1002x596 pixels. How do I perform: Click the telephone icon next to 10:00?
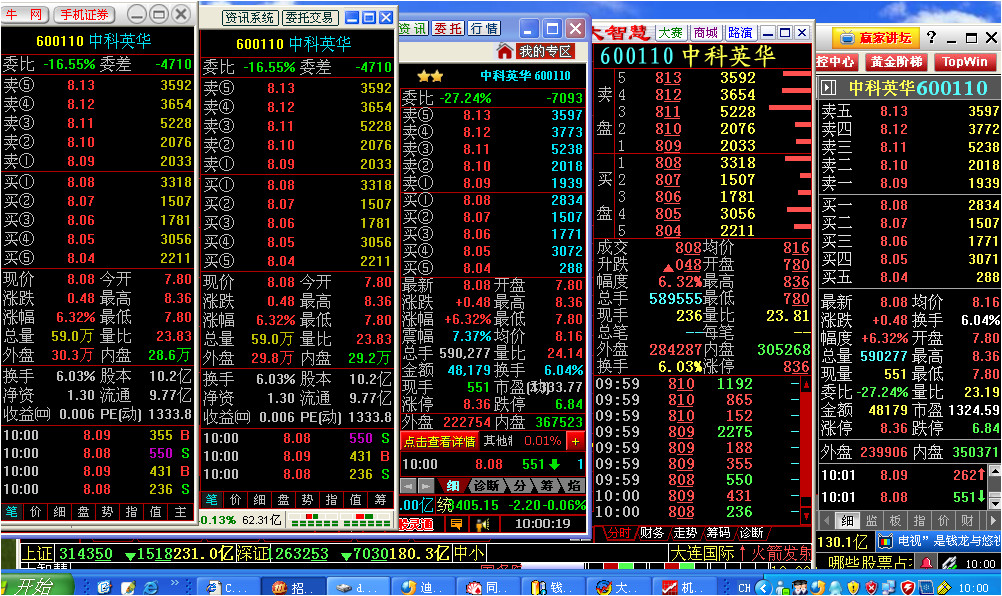click(949, 564)
